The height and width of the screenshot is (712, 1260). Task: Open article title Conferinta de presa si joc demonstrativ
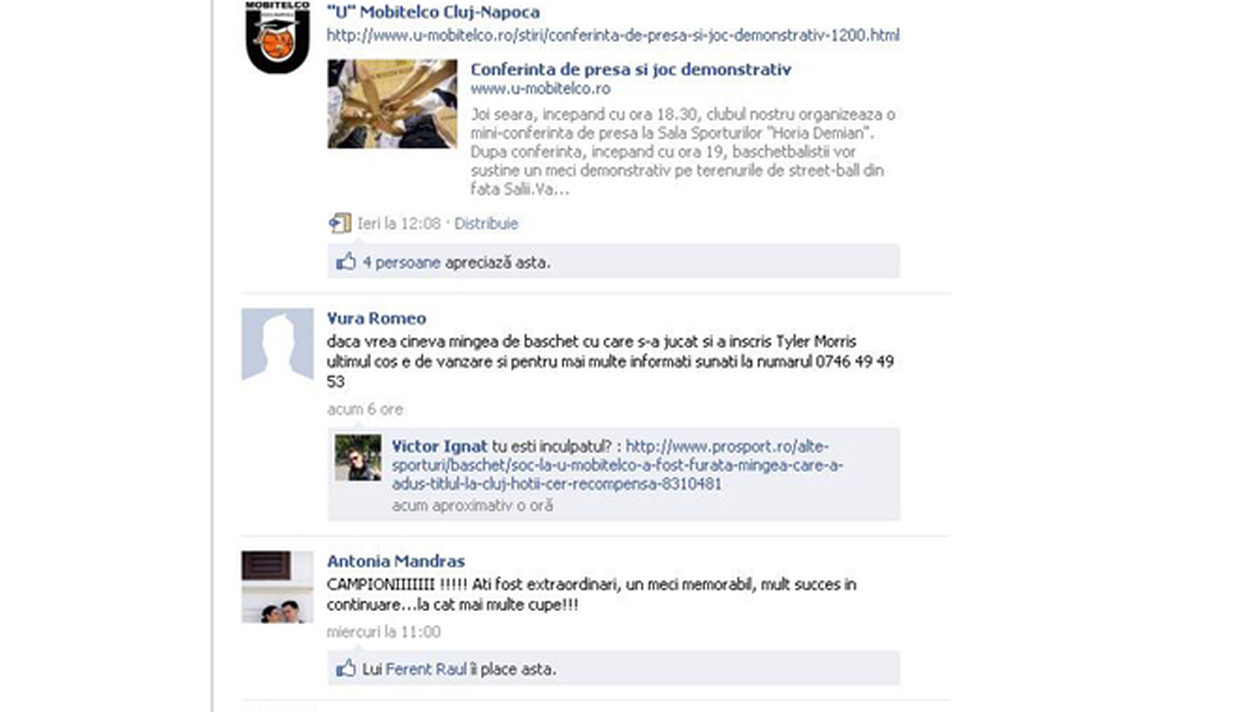631,70
